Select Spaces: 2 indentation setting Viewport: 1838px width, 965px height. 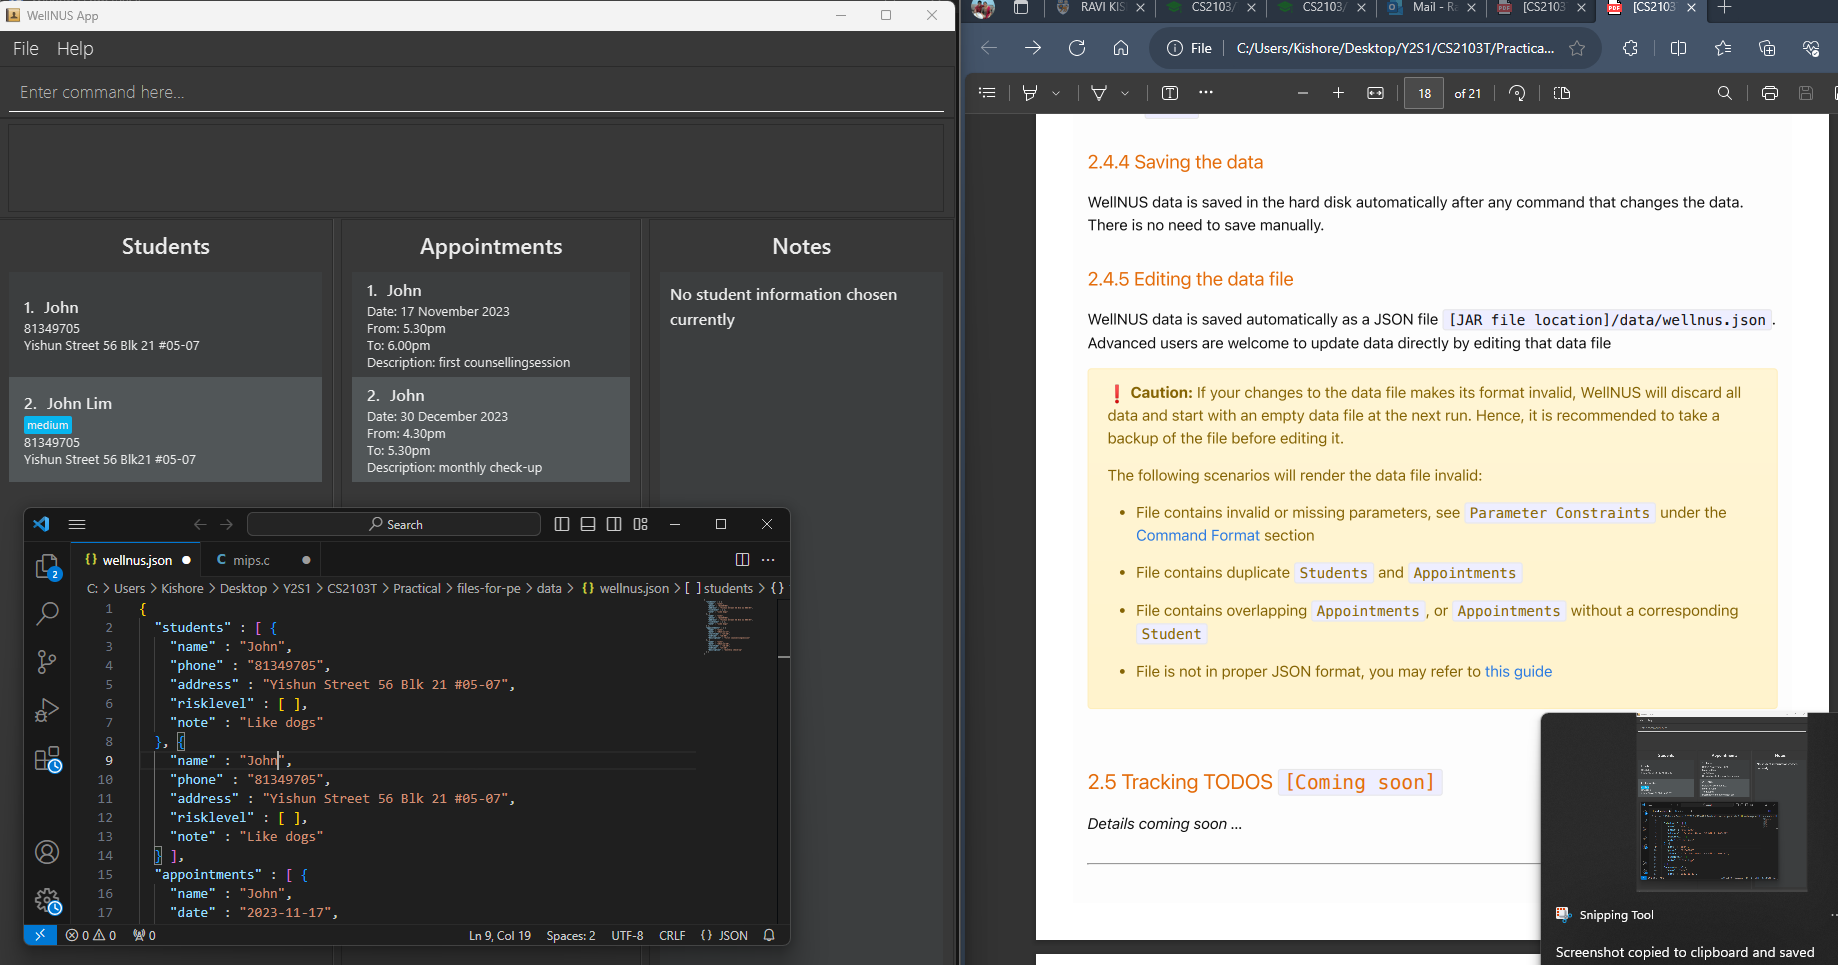[x=570, y=935]
